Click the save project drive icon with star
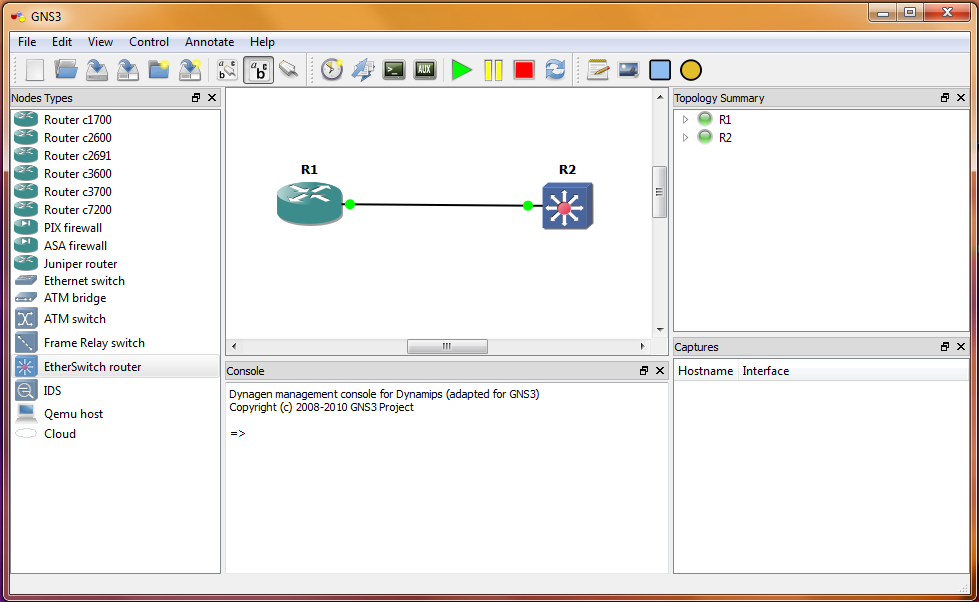Viewport: 979px width, 602px height. 190,70
